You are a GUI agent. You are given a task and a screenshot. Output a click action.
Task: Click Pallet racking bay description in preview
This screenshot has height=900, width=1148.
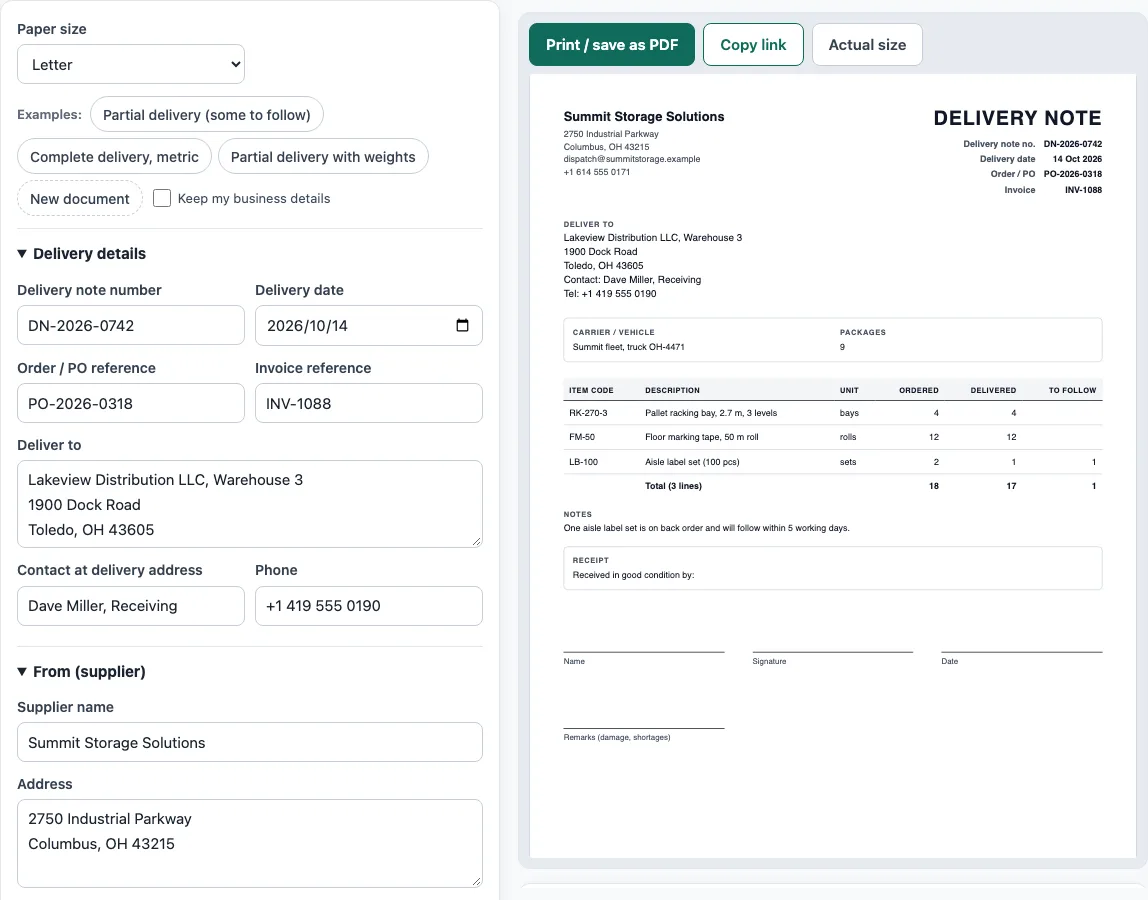(x=711, y=413)
